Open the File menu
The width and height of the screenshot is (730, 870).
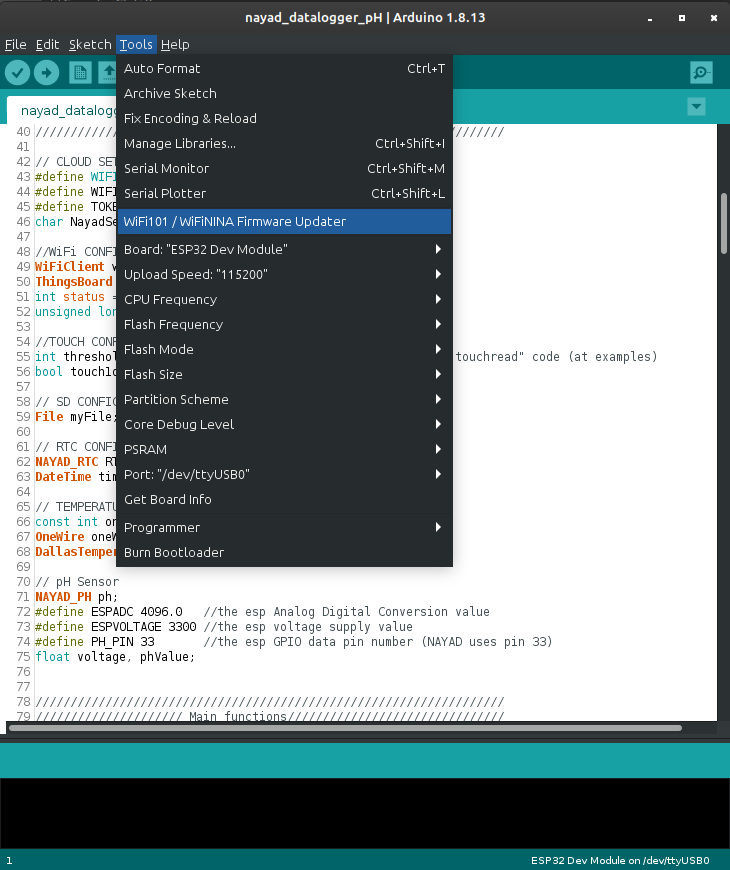pyautogui.click(x=16, y=44)
